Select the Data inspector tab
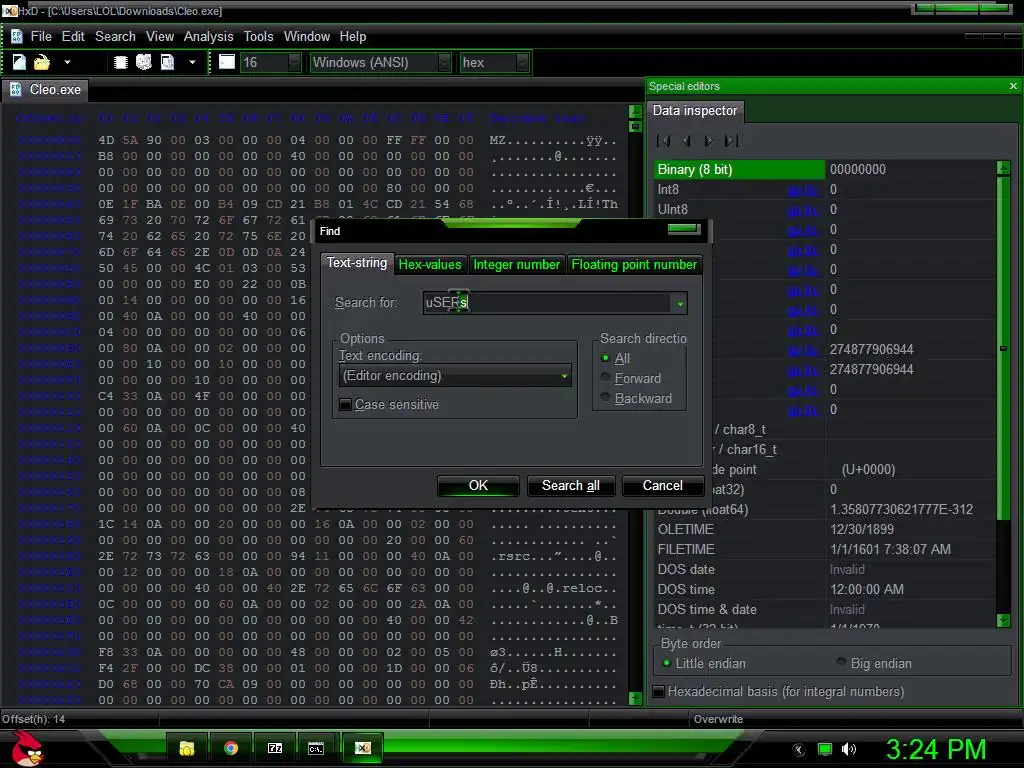The height and width of the screenshot is (768, 1024). 695,111
